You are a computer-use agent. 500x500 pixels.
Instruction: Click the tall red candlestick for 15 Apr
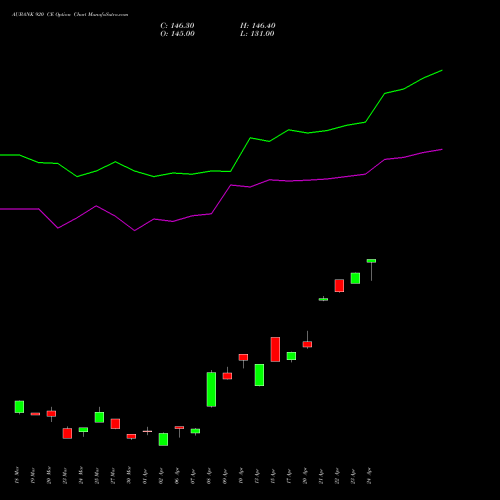(x=275, y=349)
